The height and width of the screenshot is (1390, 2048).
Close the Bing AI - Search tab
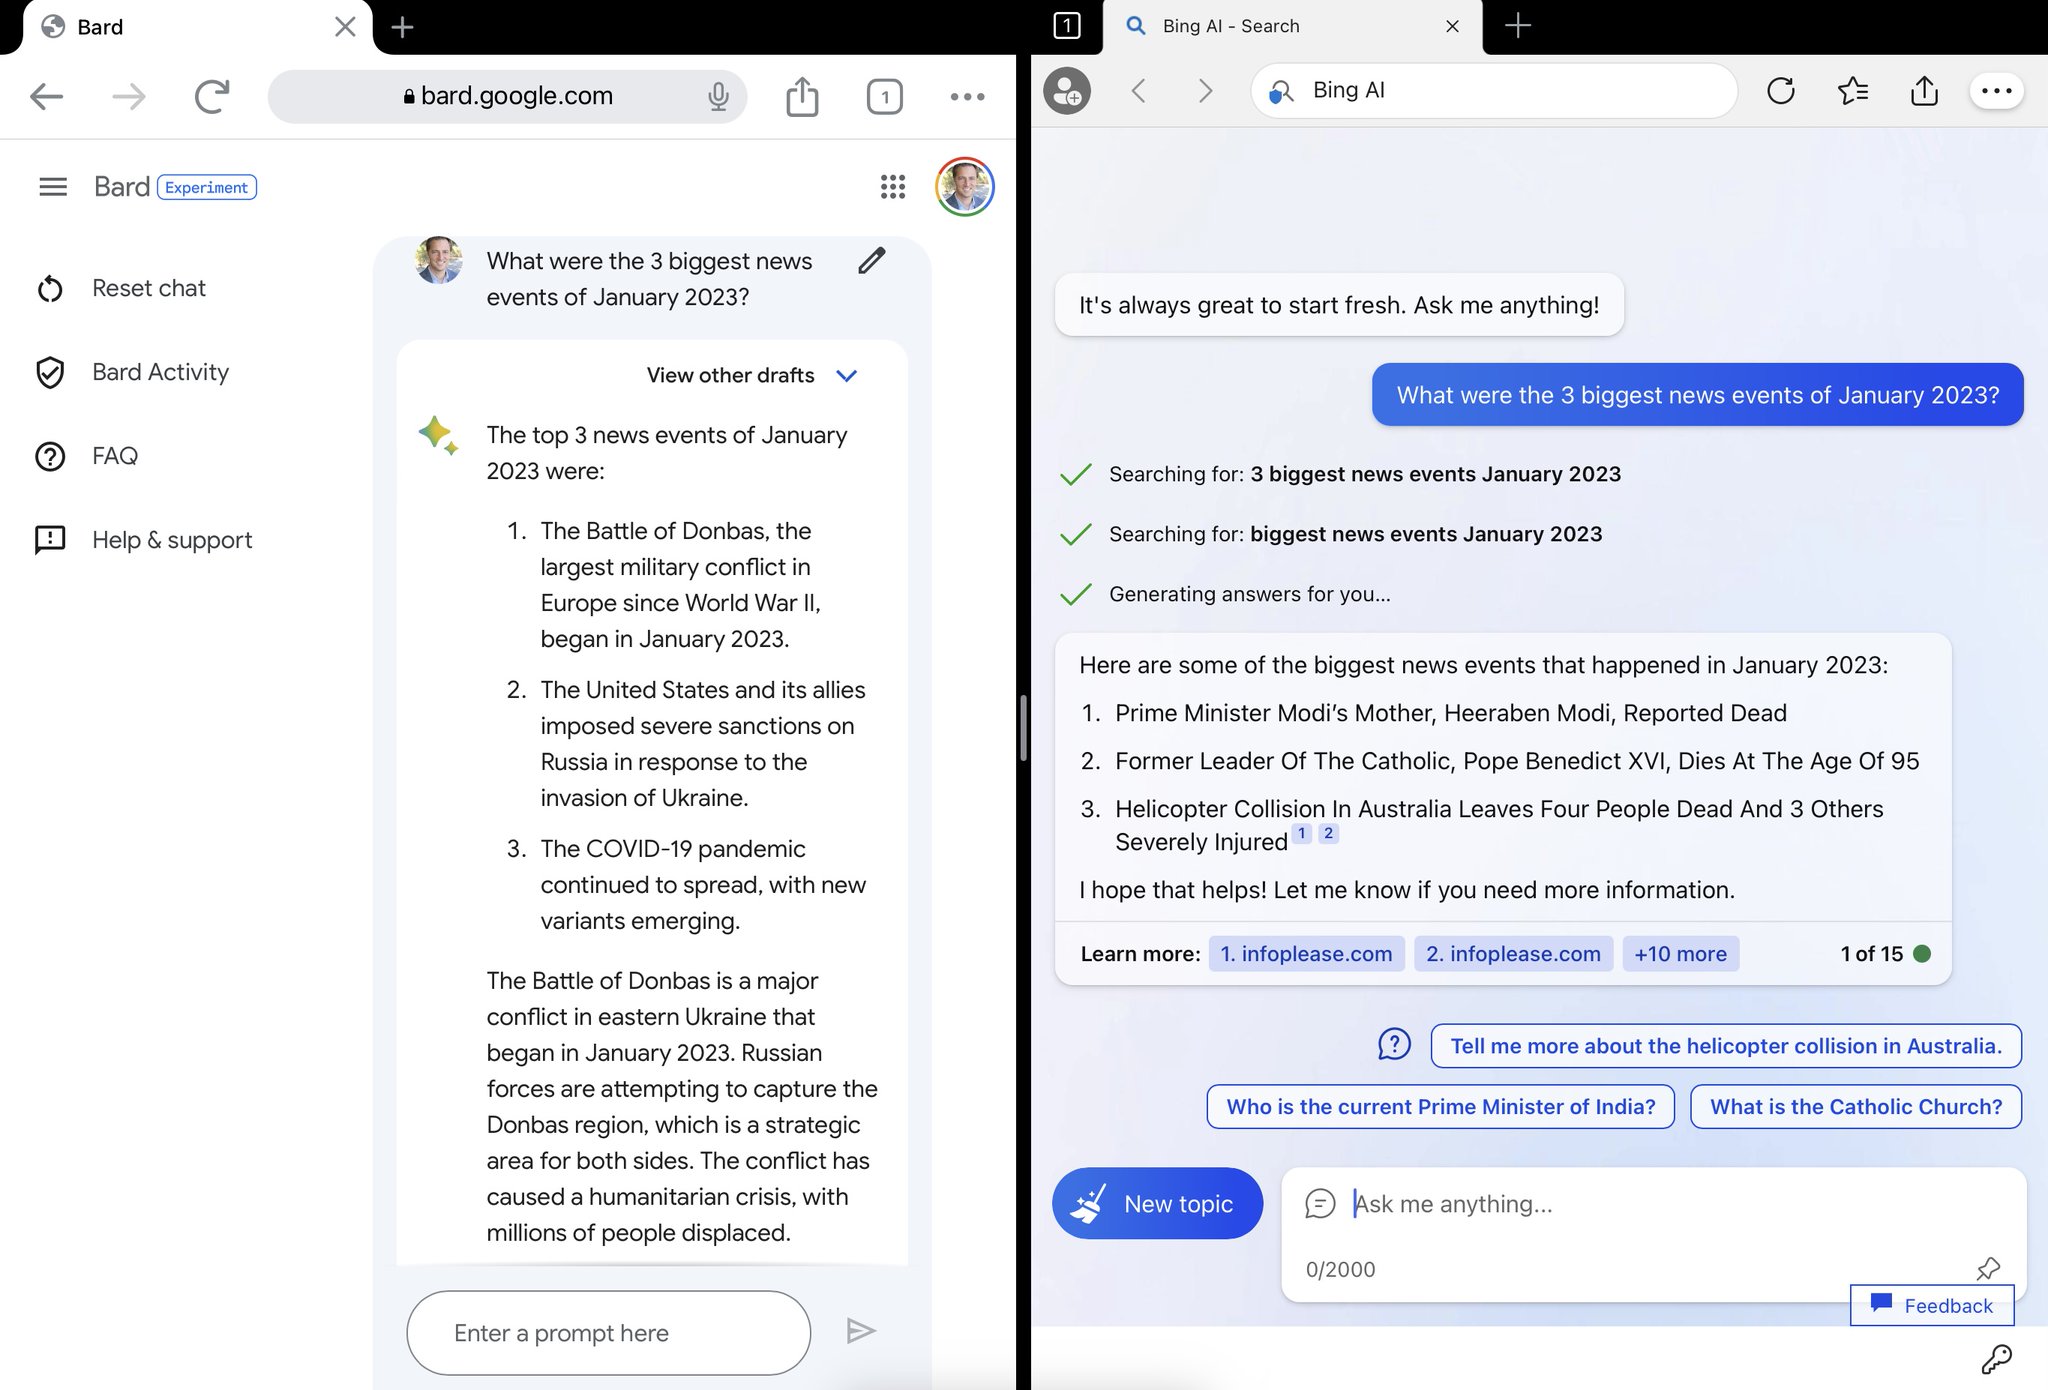click(1452, 27)
